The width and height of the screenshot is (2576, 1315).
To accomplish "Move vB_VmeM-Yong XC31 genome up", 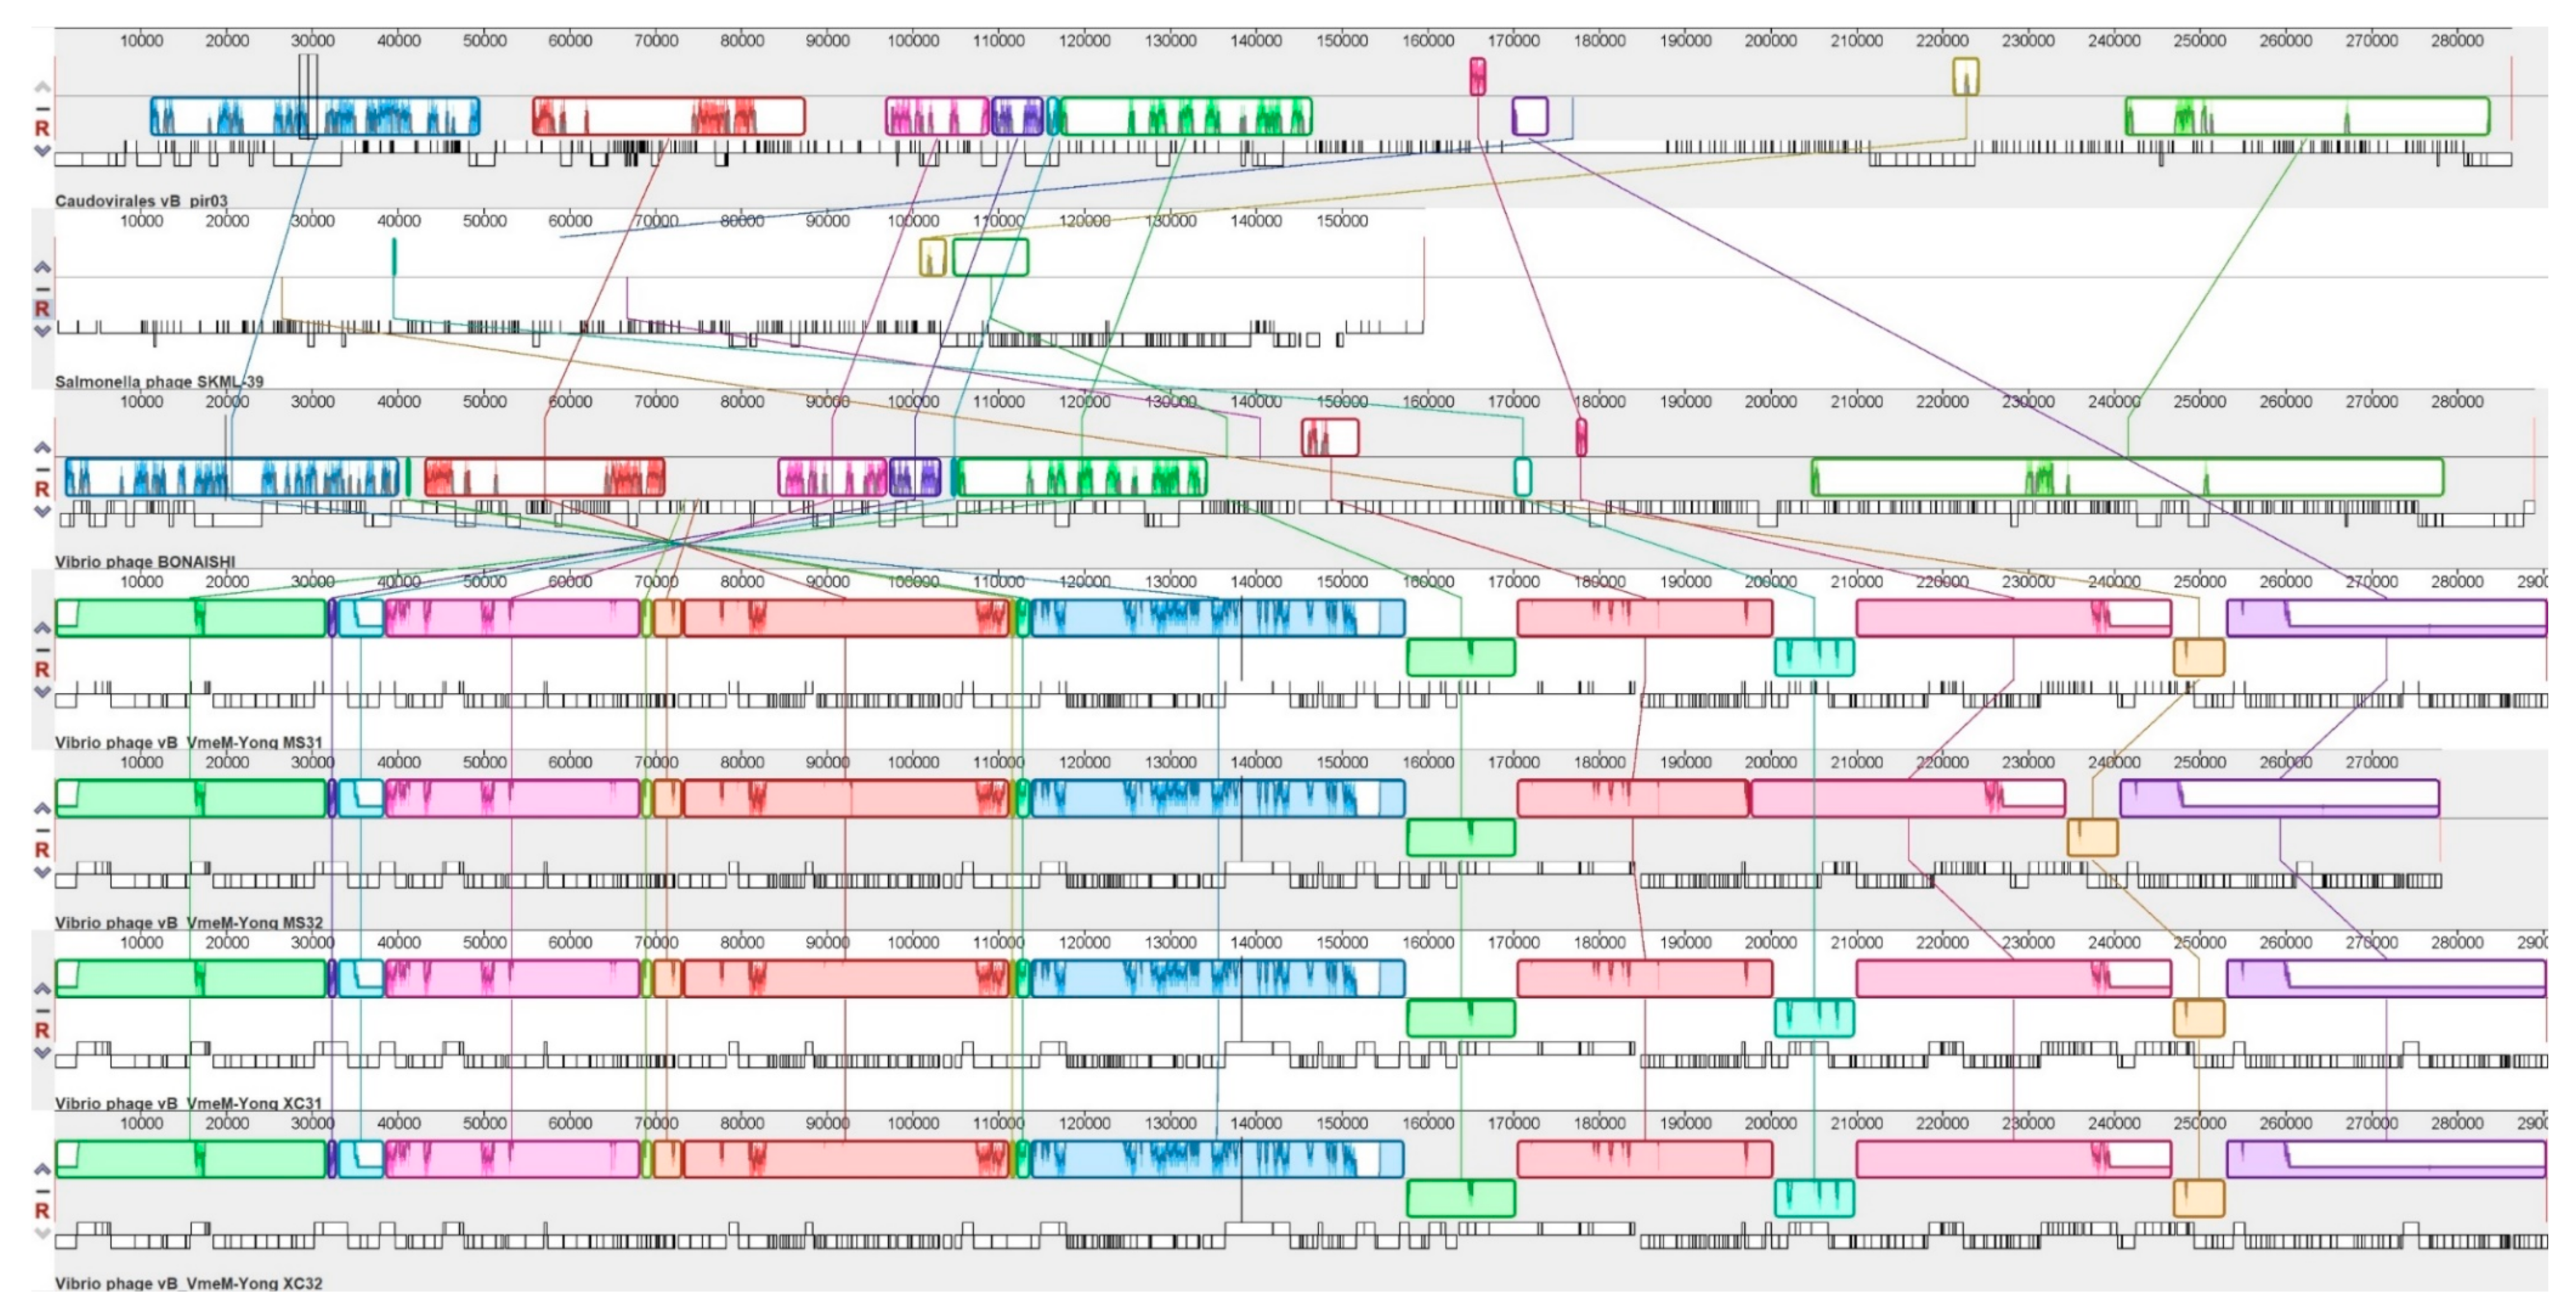I will click(x=42, y=988).
